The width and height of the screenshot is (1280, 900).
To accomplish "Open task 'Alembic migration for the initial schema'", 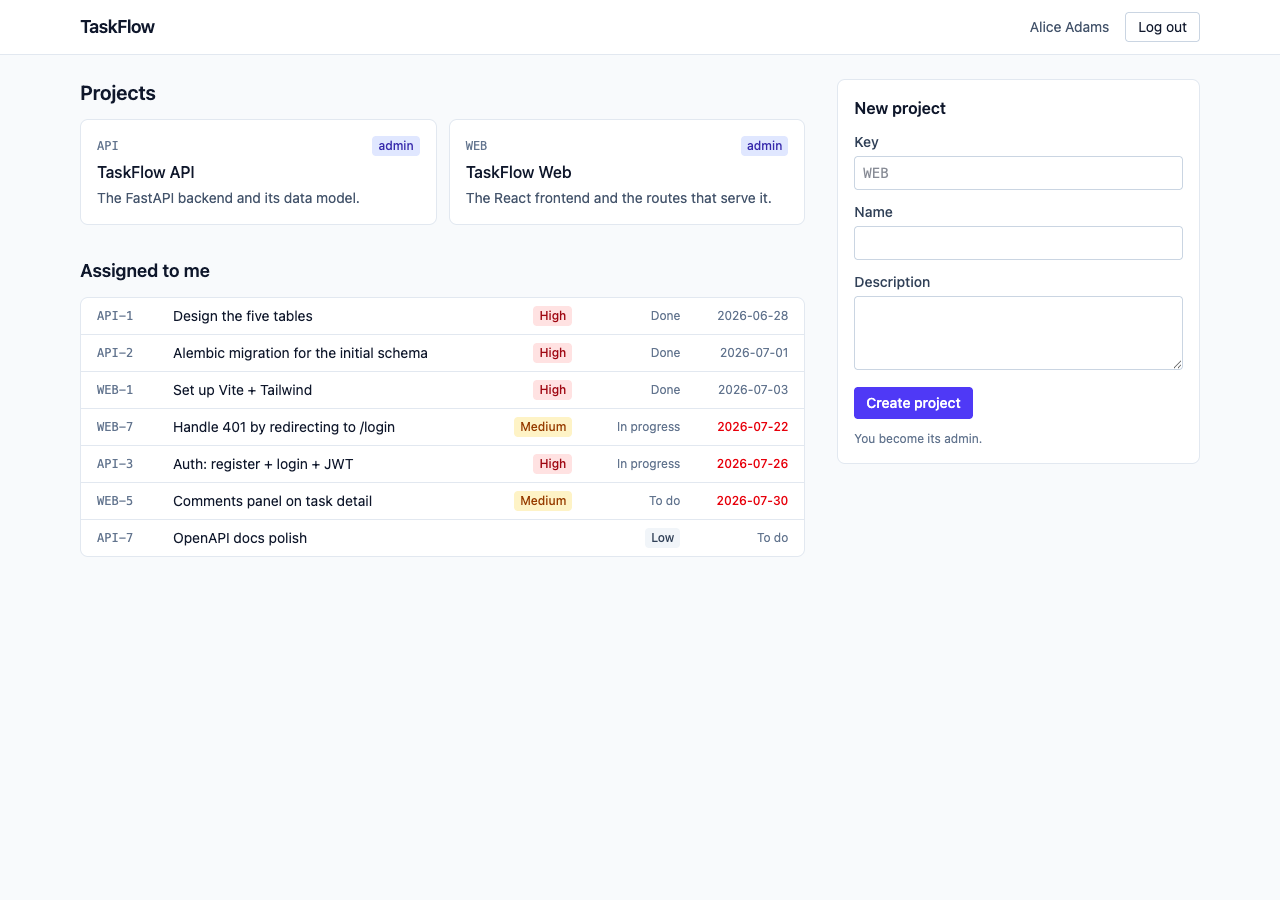I will tap(442, 353).
